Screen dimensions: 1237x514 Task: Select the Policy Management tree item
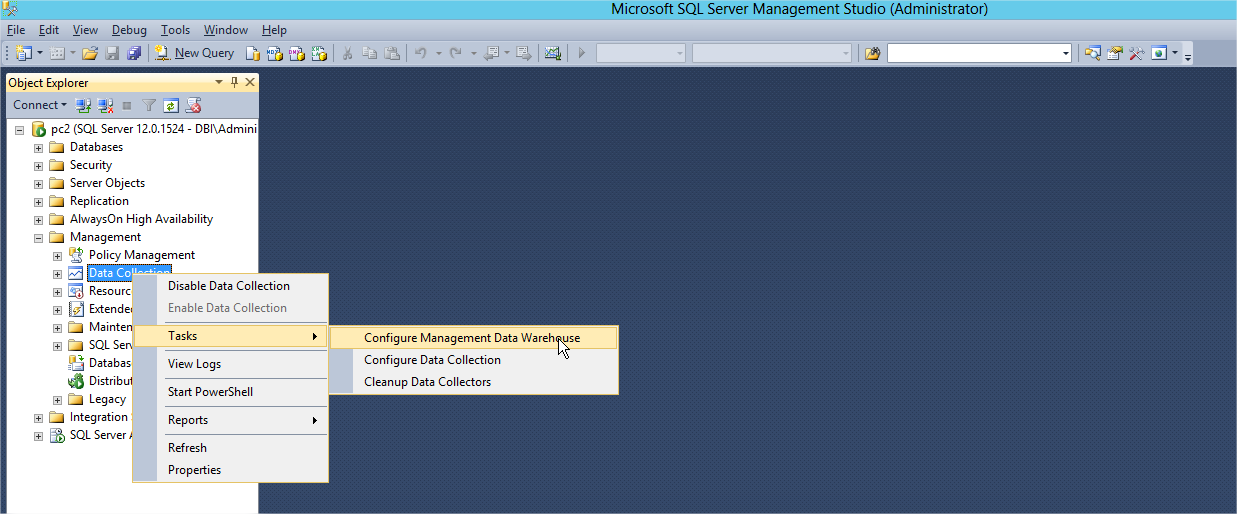point(142,255)
